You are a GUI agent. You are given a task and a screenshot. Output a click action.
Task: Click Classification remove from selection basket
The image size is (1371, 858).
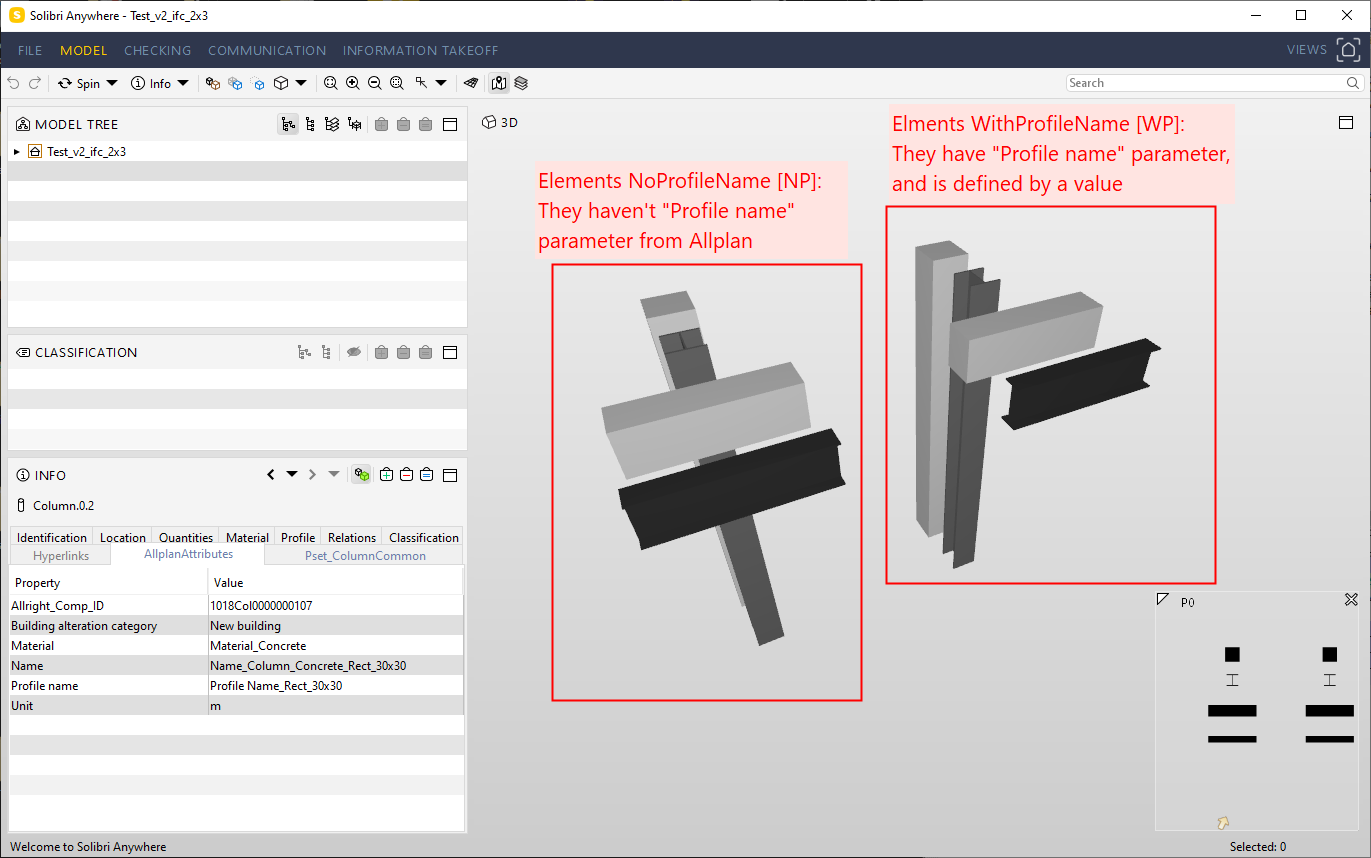(x=403, y=352)
